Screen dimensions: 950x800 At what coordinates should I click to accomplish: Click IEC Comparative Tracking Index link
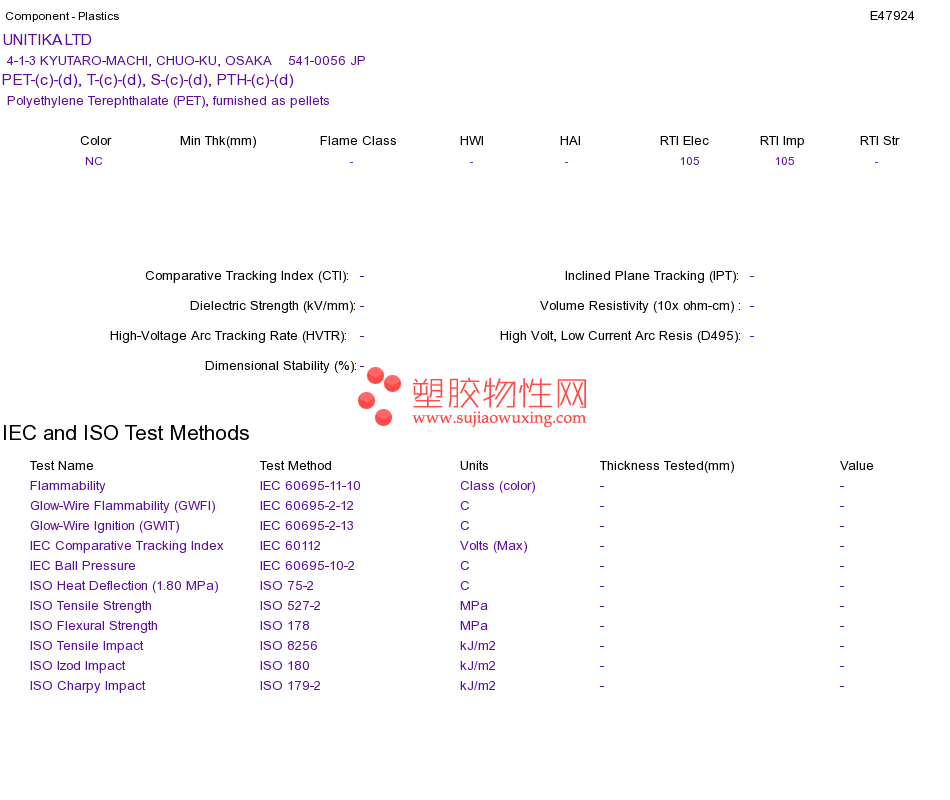pyautogui.click(x=127, y=546)
